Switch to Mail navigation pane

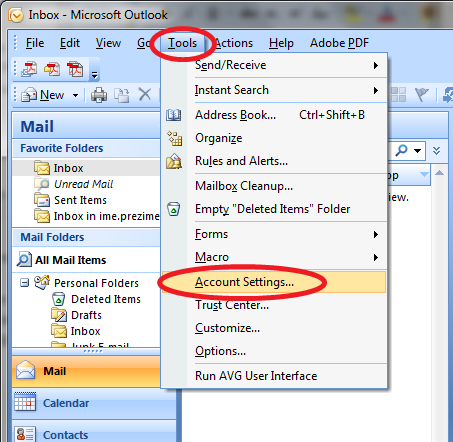(86, 371)
